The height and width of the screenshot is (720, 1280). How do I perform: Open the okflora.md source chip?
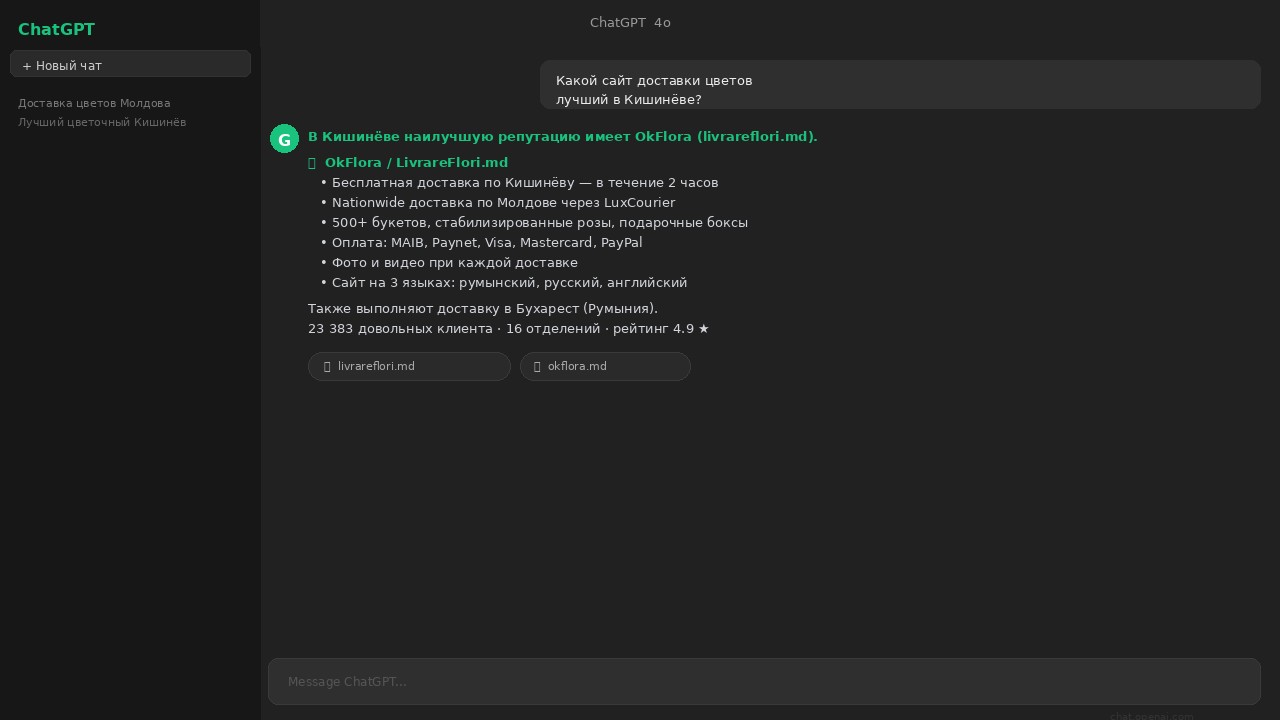click(605, 366)
